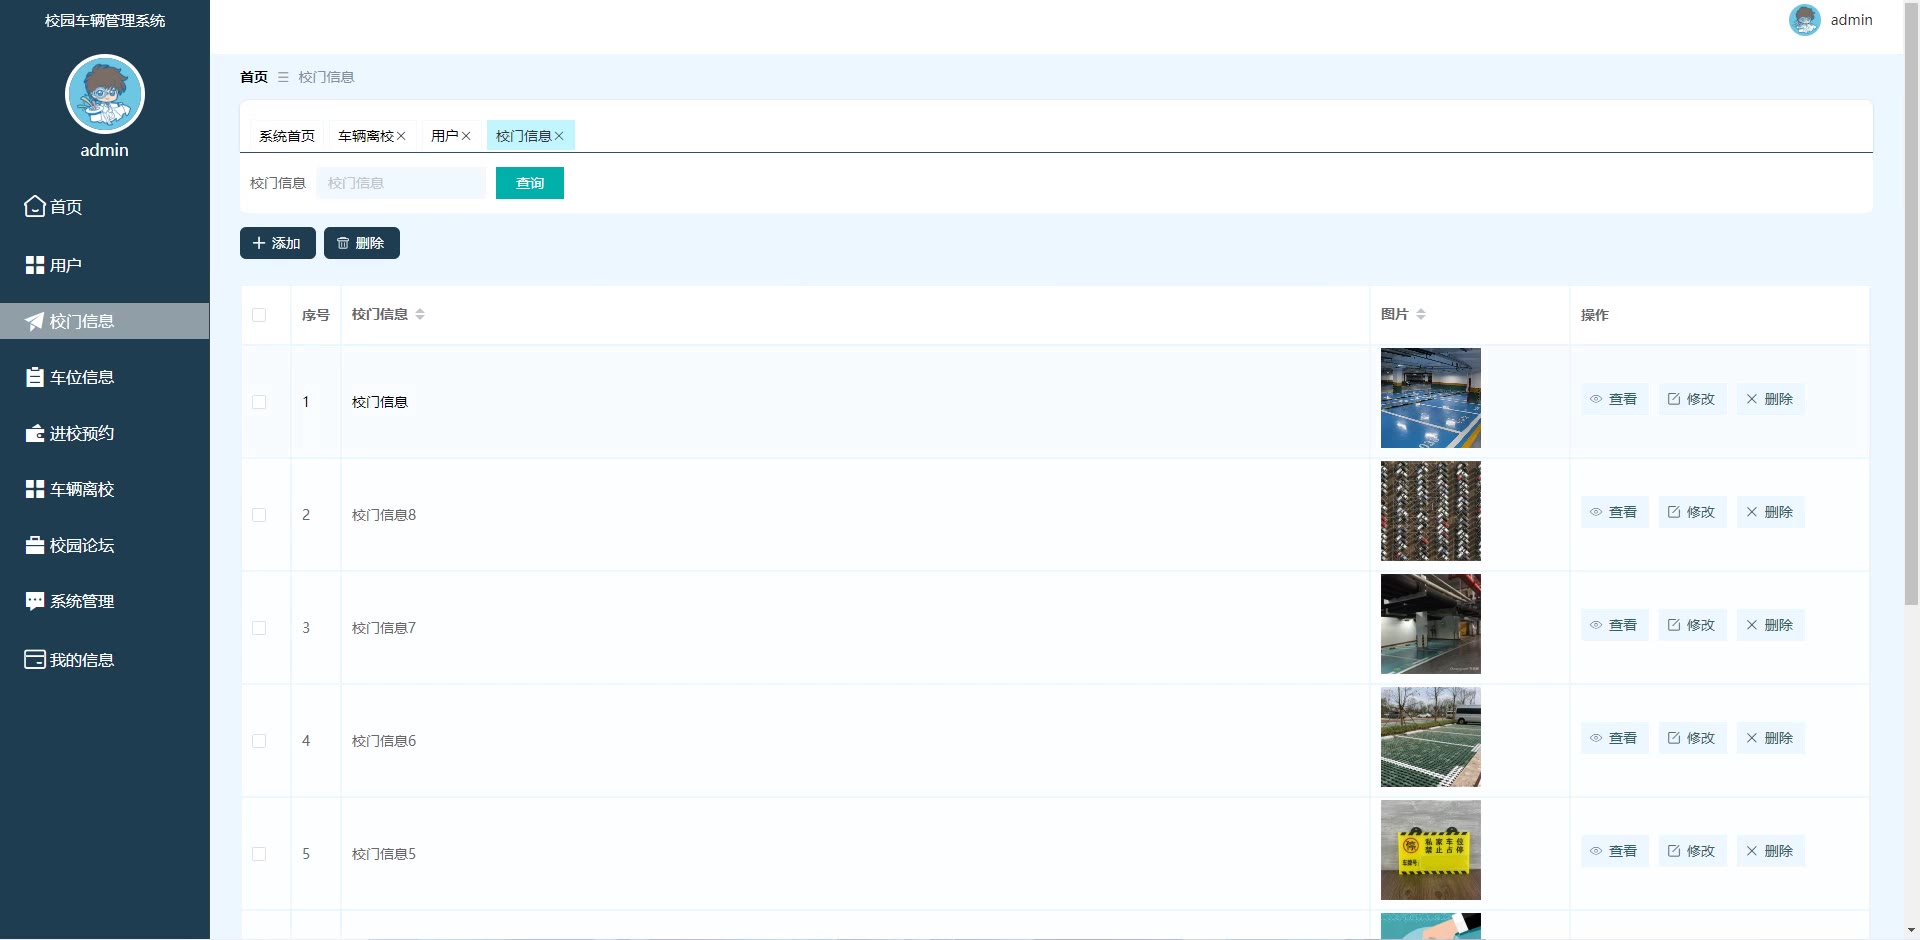1920x940 pixels.
Task: Close the 用户 tab
Action: 466,136
